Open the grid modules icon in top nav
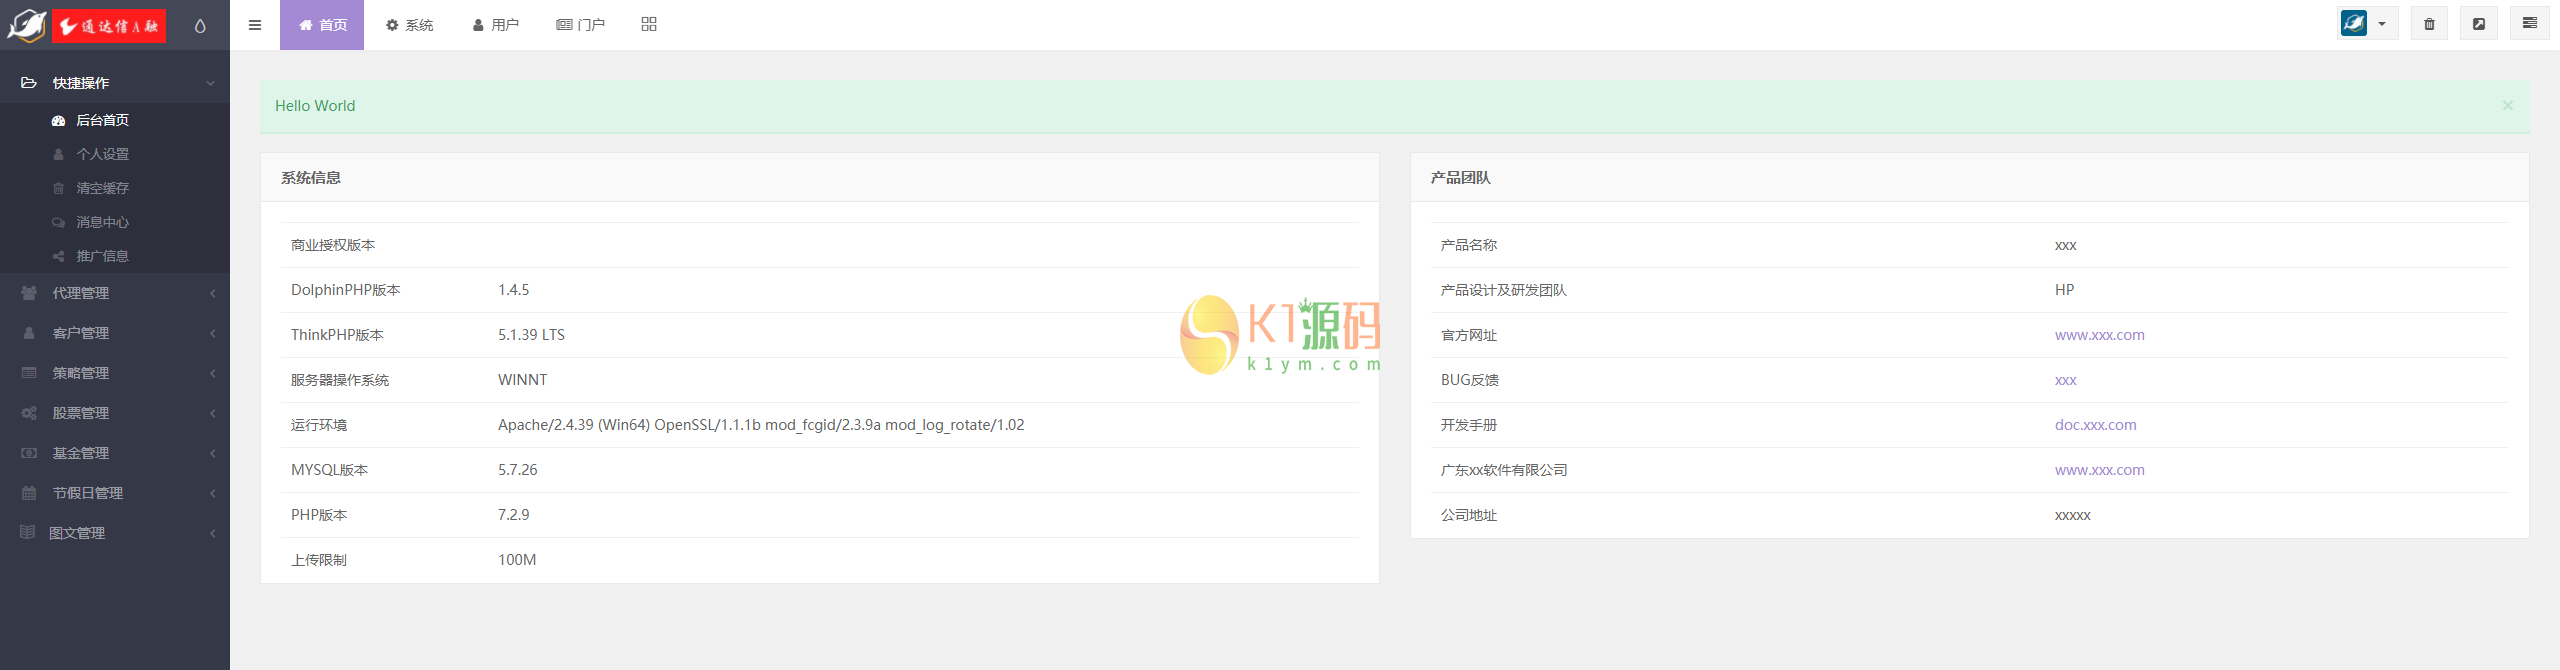 [649, 24]
